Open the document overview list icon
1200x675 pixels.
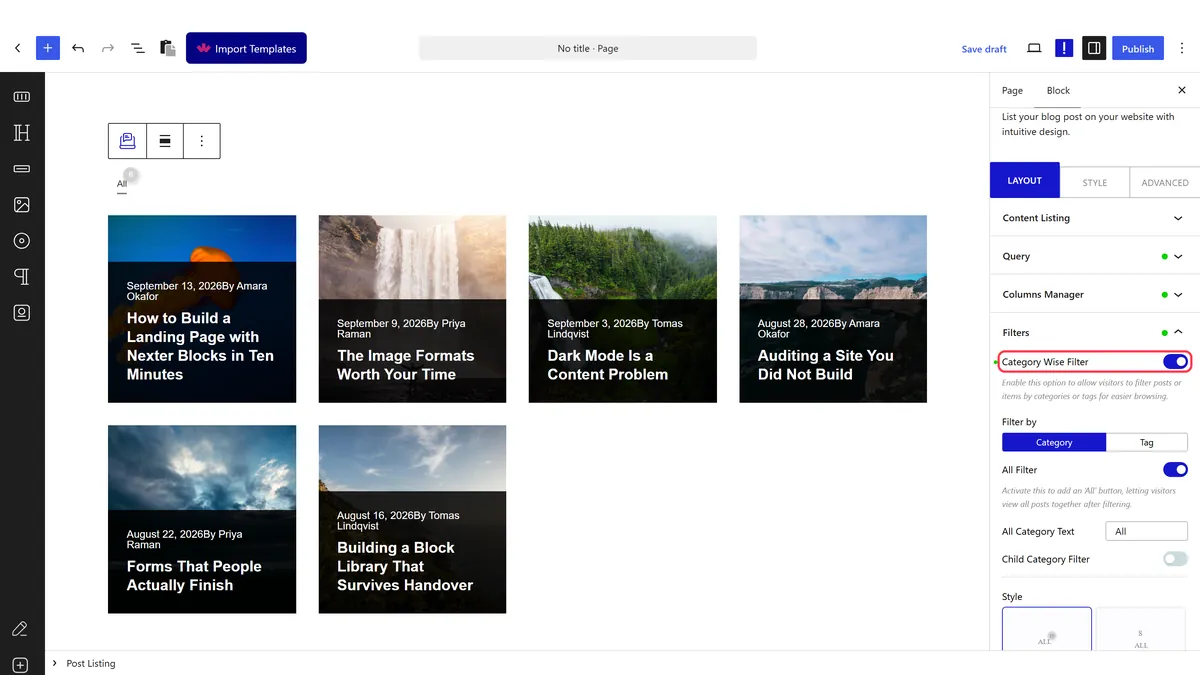(138, 48)
